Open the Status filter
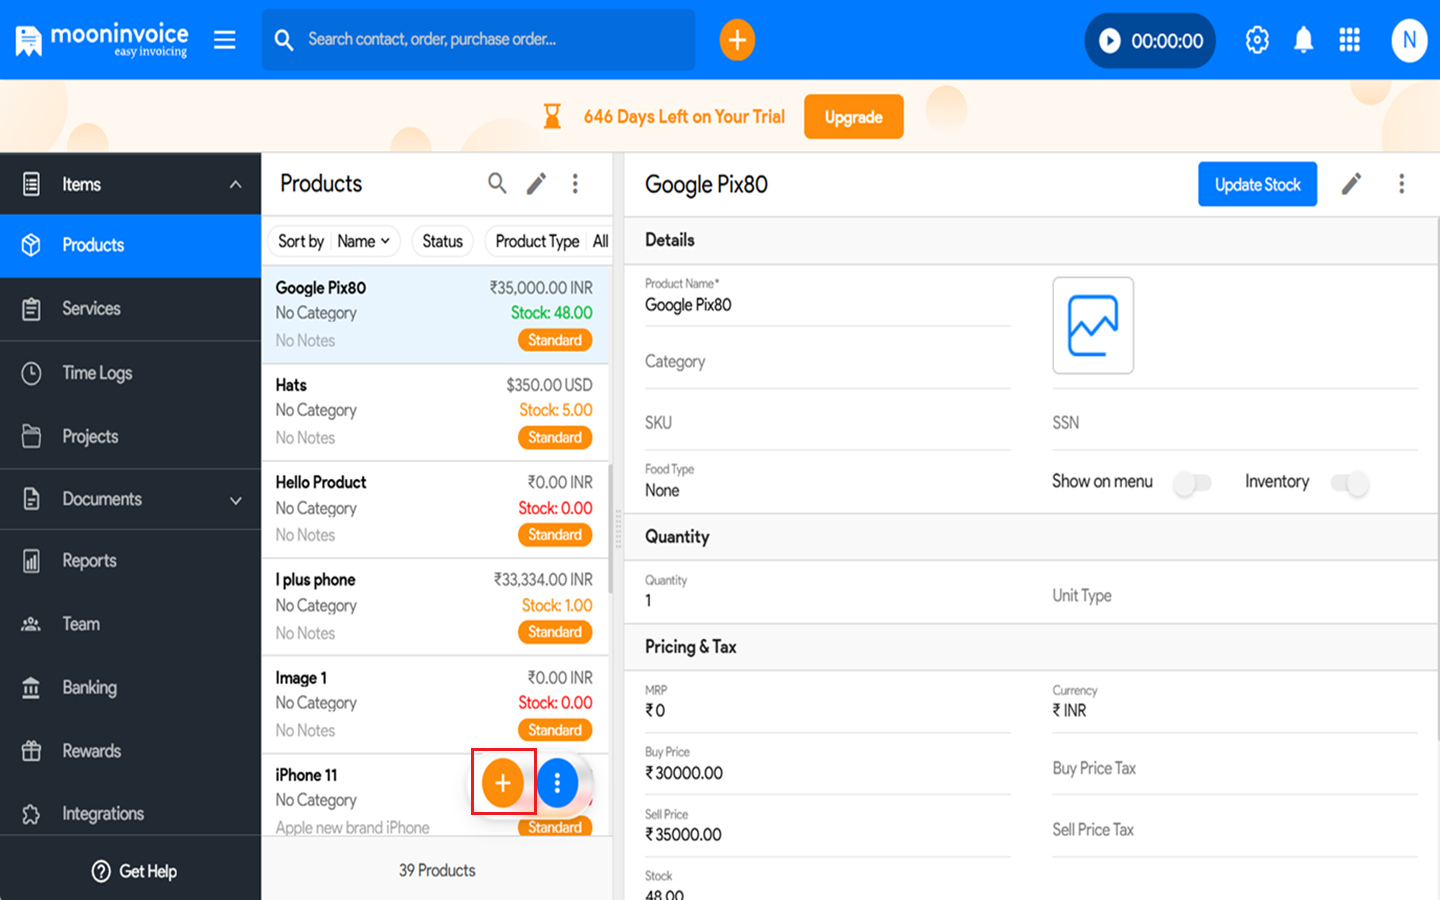1440x900 pixels. click(x=442, y=241)
